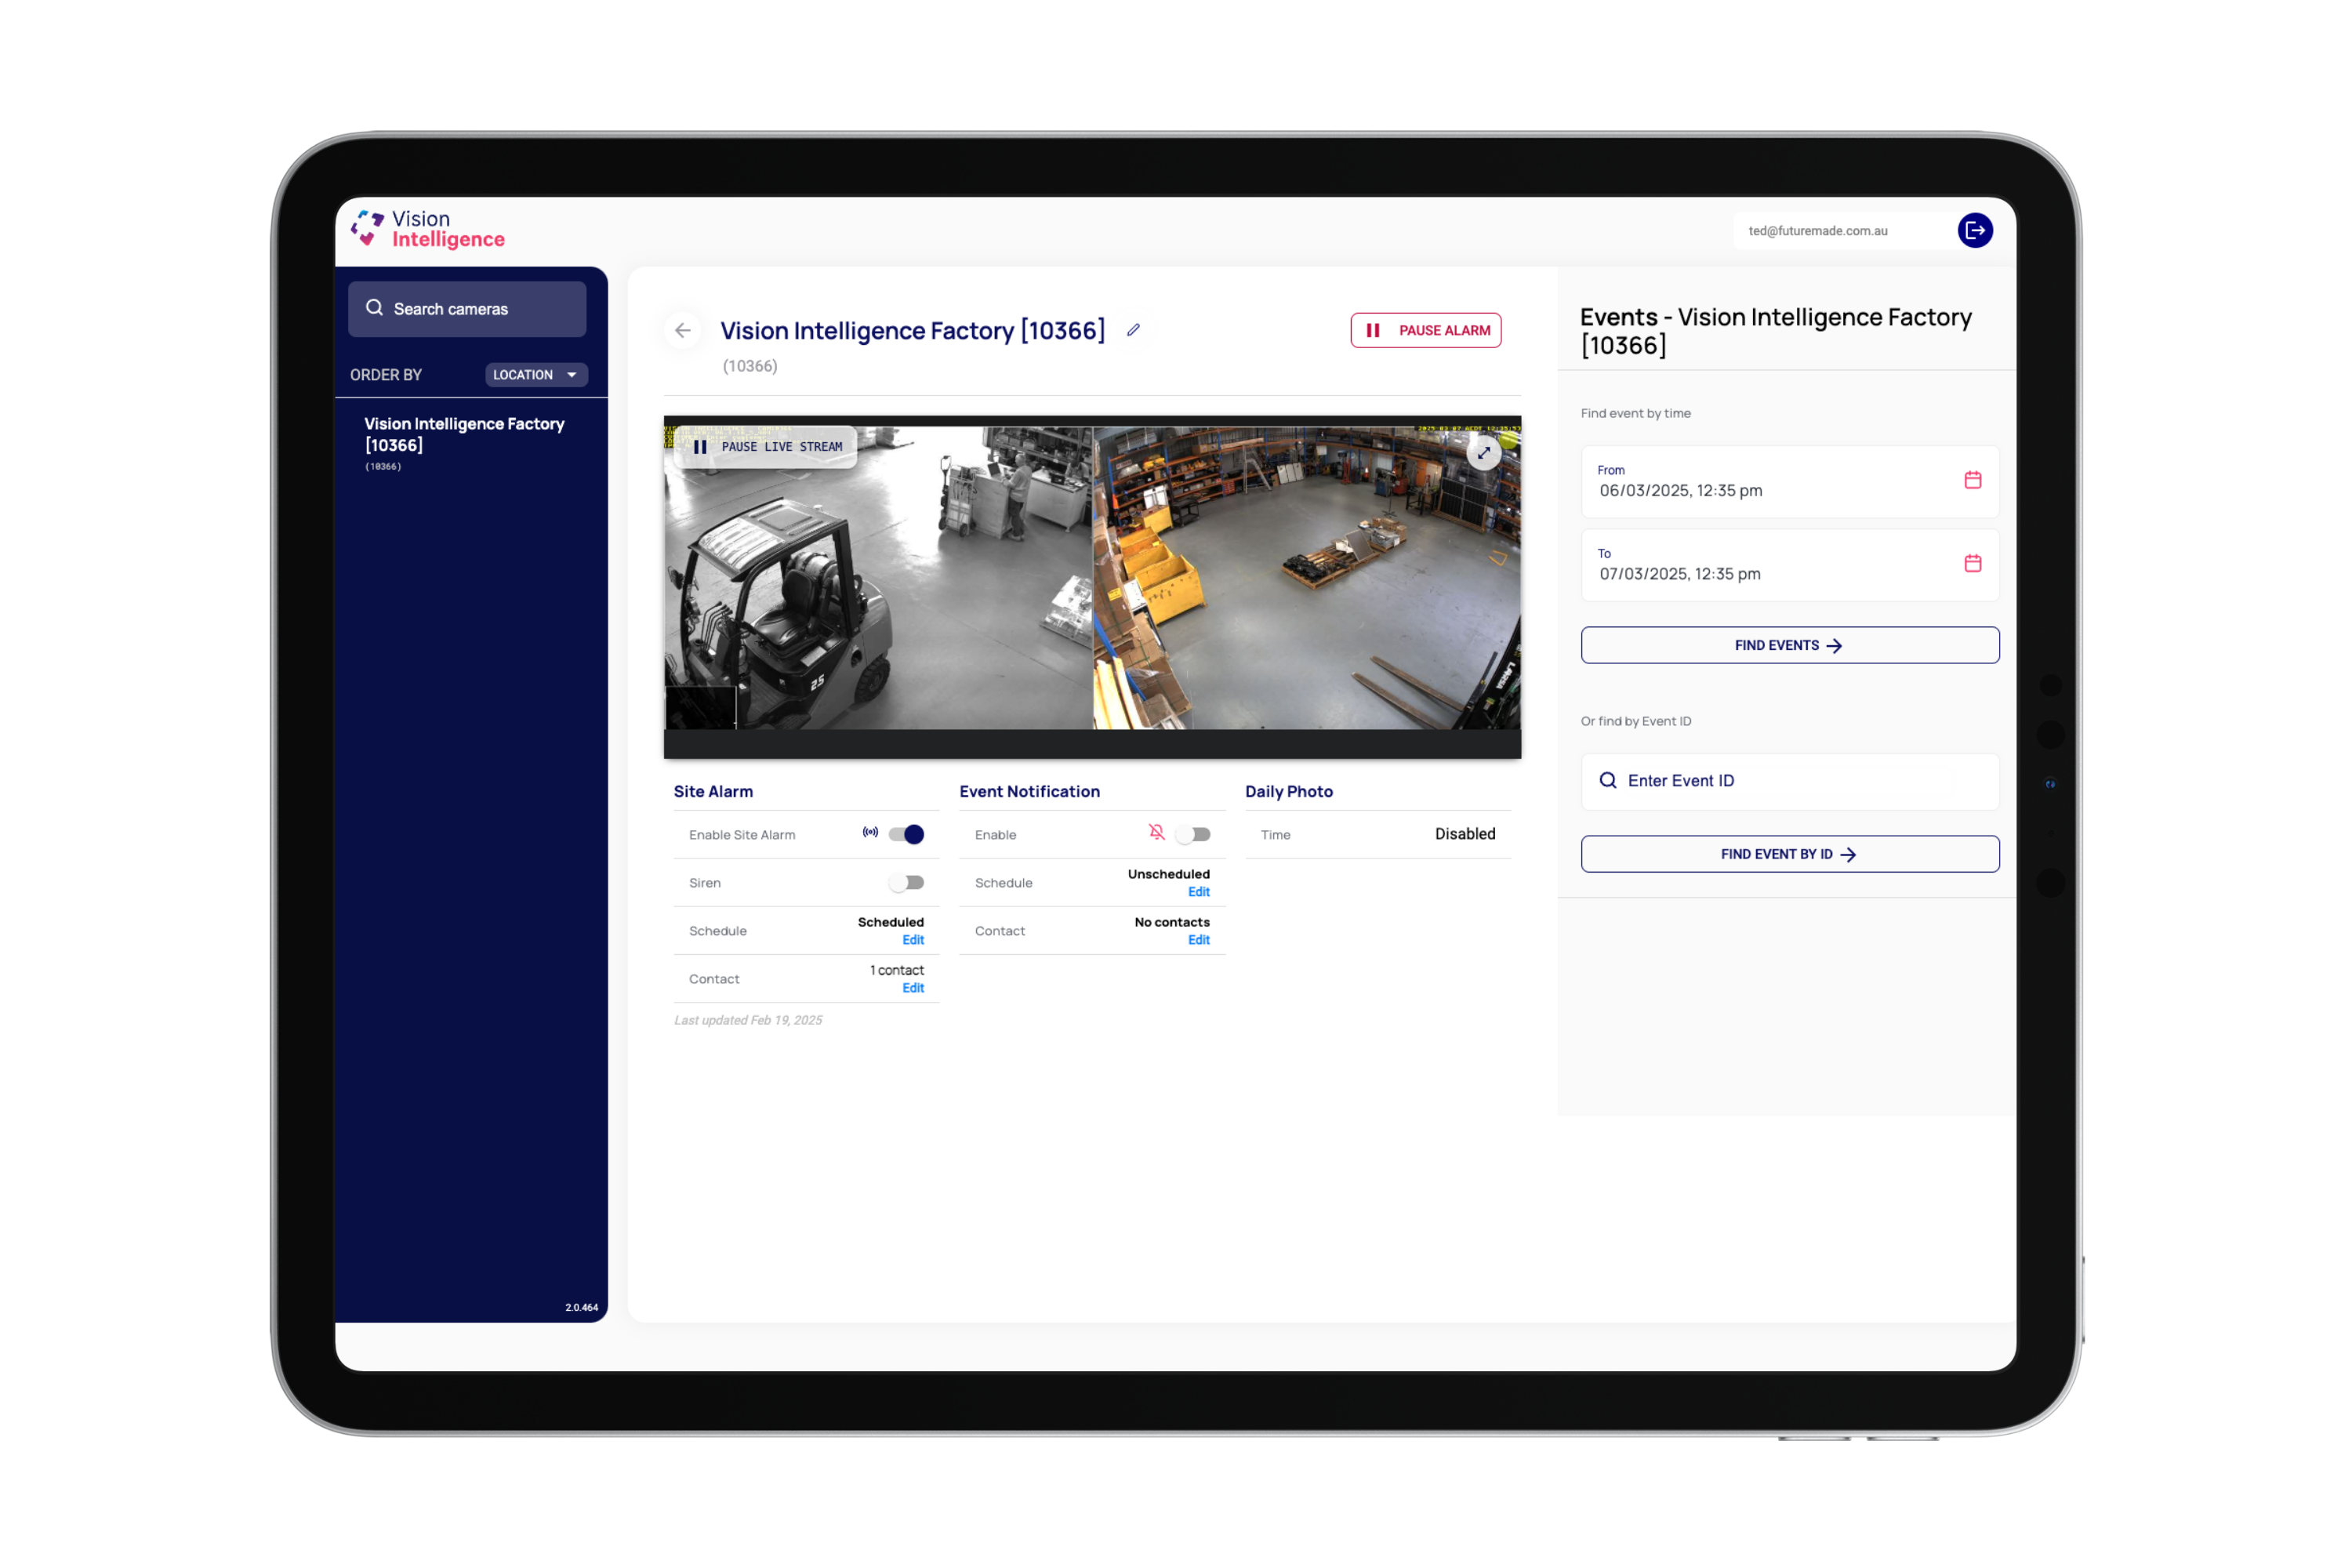
Task: Click the site alarm broadcast icon
Action: point(870,832)
